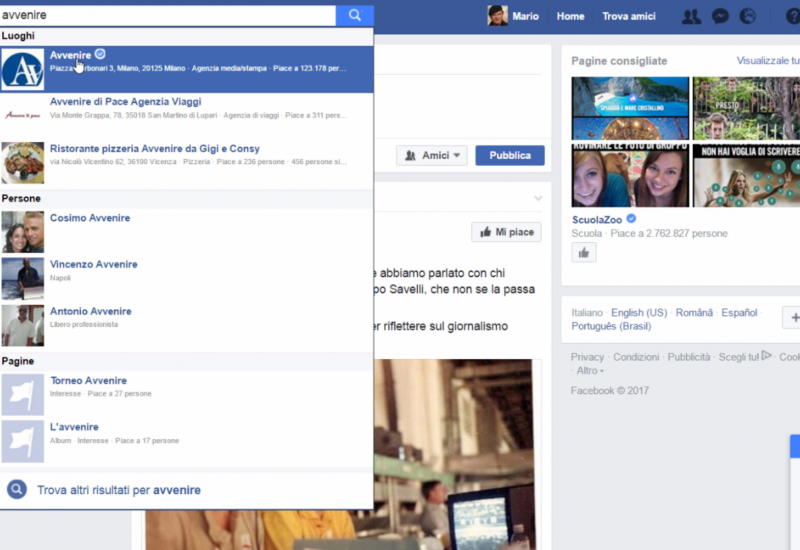Click the Visualizzale tutte link
800x550 pixels.
click(768, 61)
